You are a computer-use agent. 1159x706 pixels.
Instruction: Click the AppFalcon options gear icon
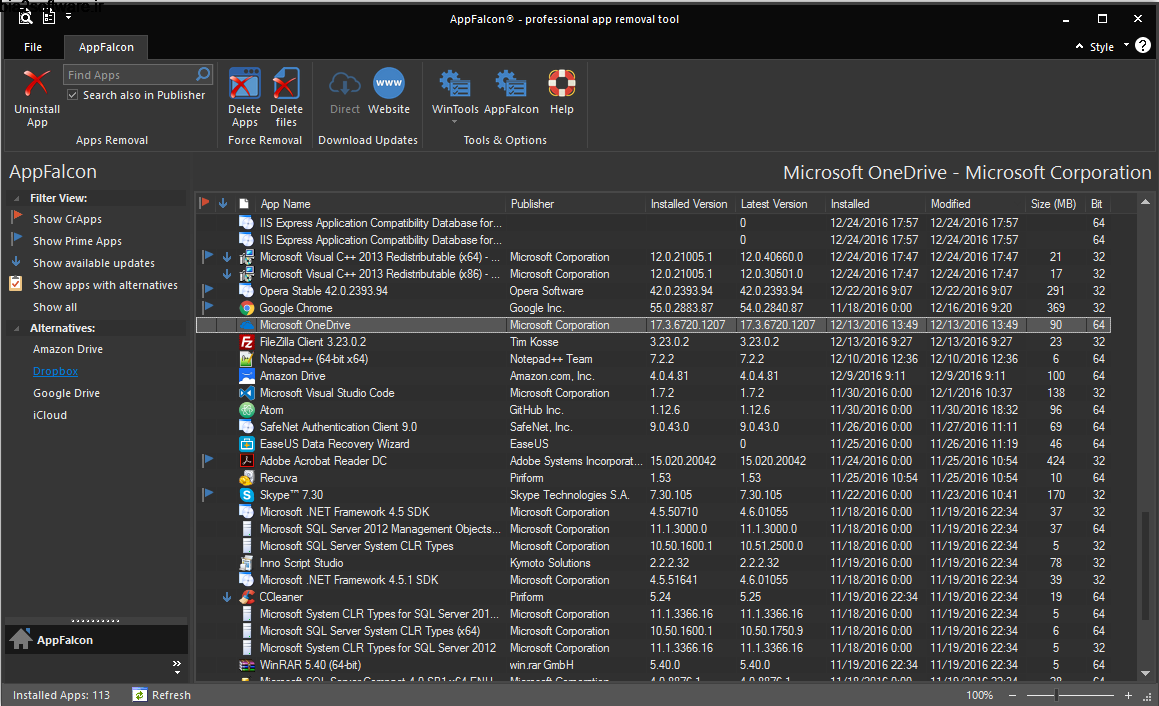tap(511, 84)
